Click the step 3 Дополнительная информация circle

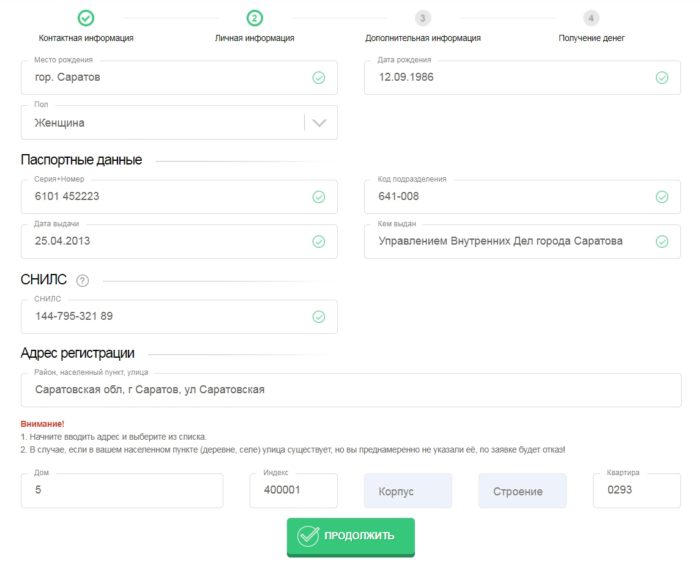pyautogui.click(x=423, y=18)
